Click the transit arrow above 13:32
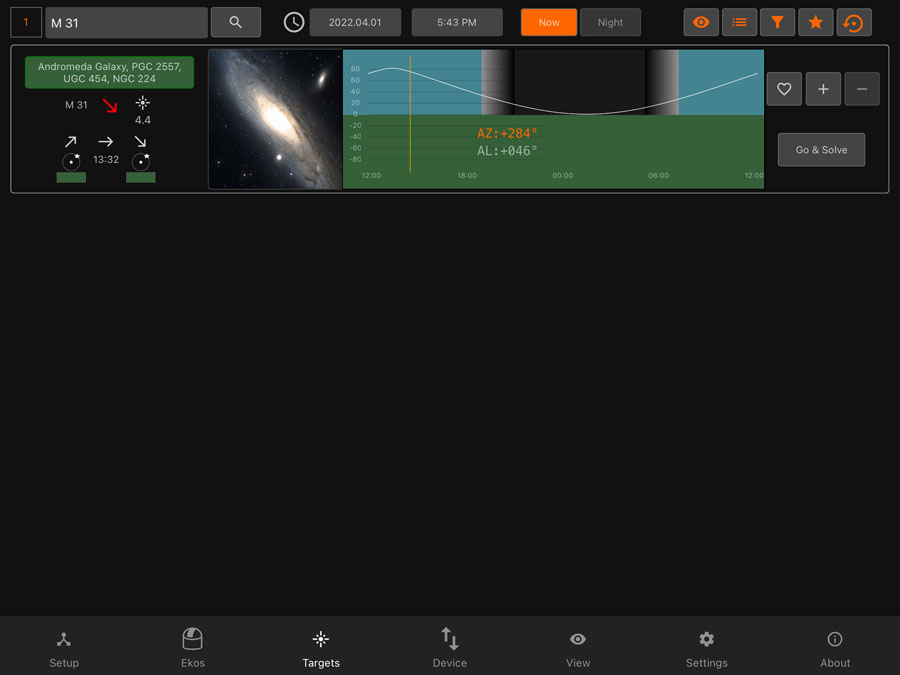The image size is (900, 675). click(x=106, y=141)
